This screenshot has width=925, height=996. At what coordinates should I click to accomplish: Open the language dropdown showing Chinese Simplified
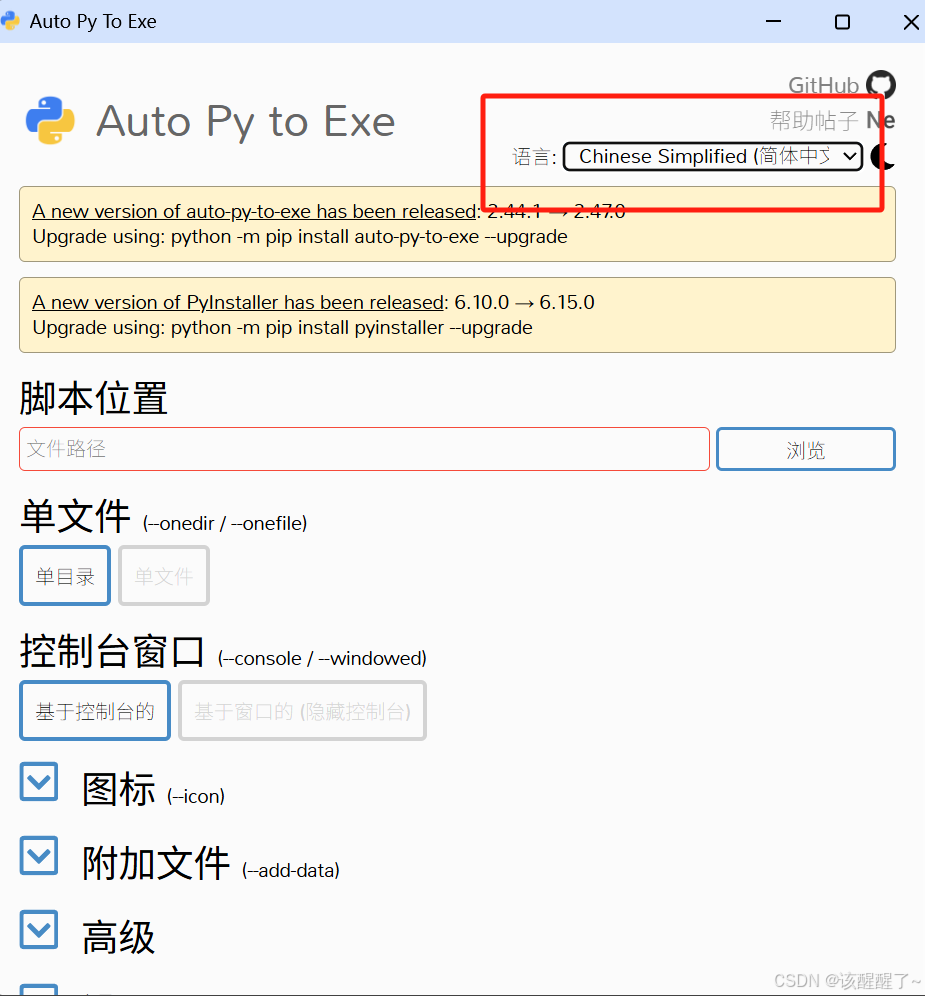click(x=713, y=156)
